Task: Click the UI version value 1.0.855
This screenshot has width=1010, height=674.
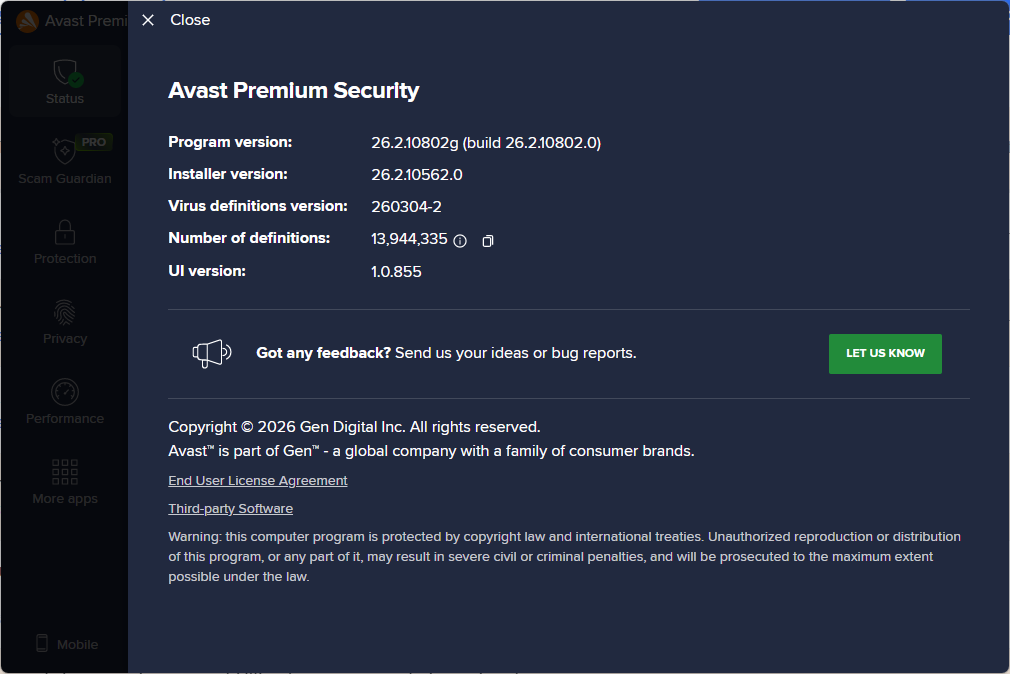Action: click(396, 271)
